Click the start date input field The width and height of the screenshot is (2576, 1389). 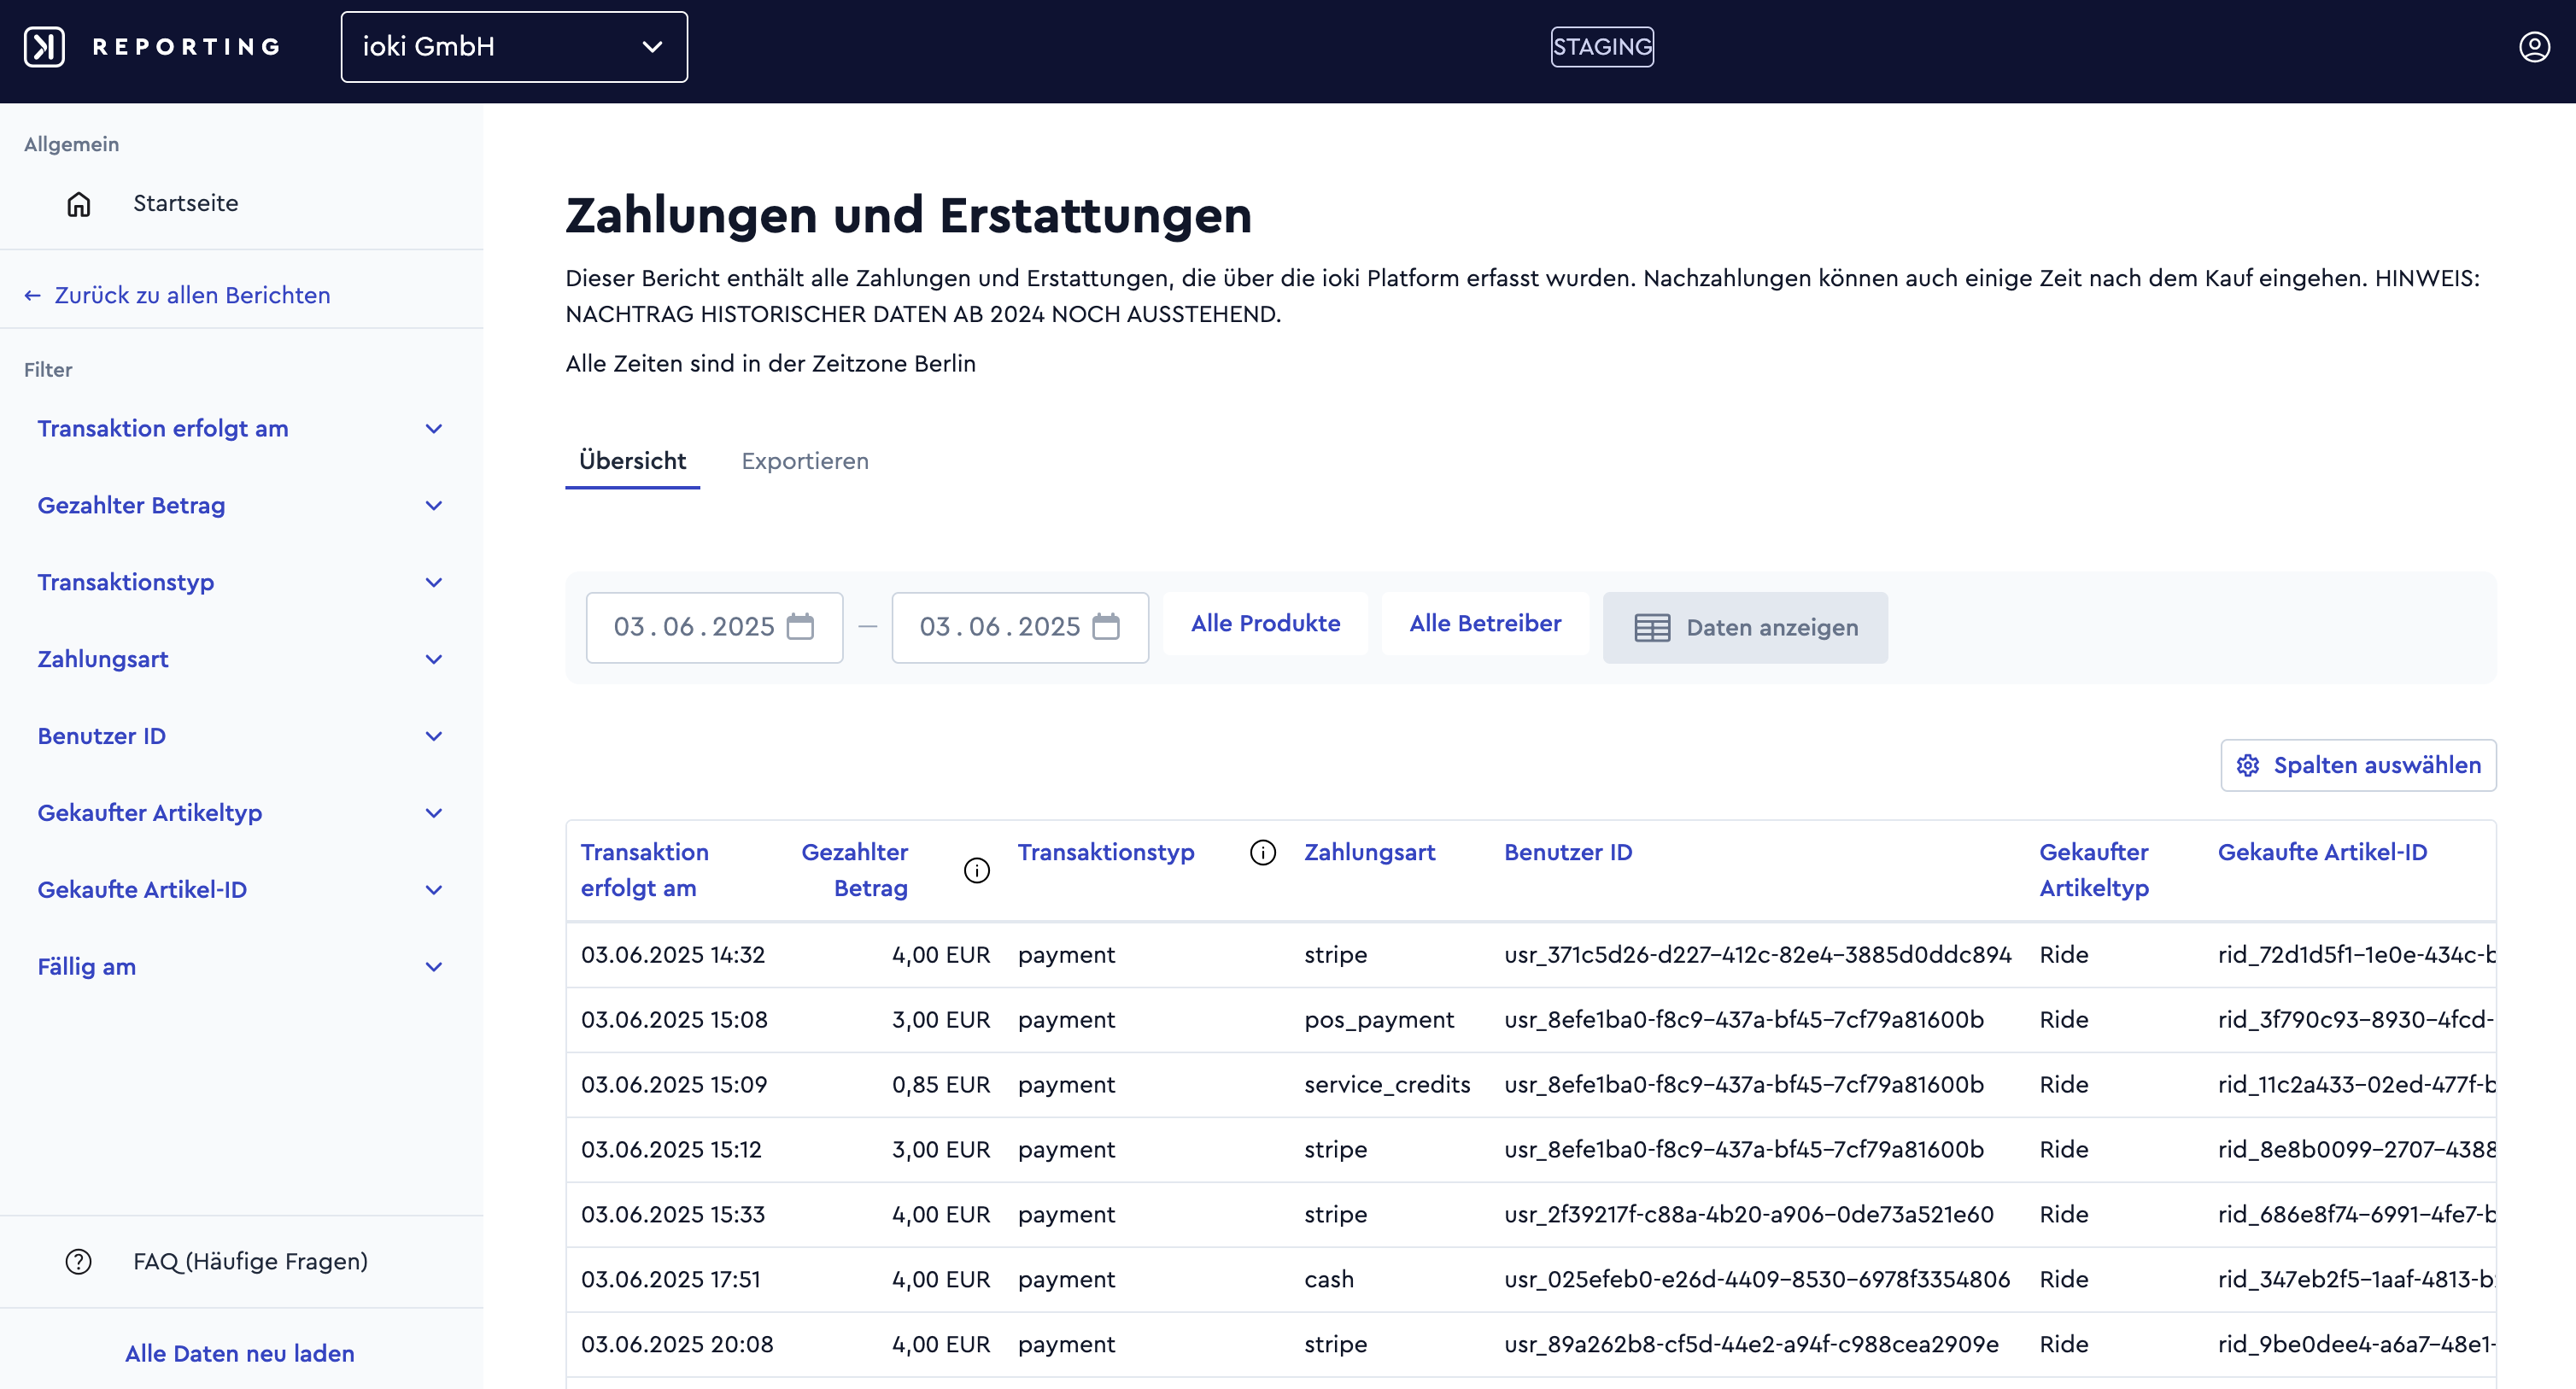click(x=714, y=628)
